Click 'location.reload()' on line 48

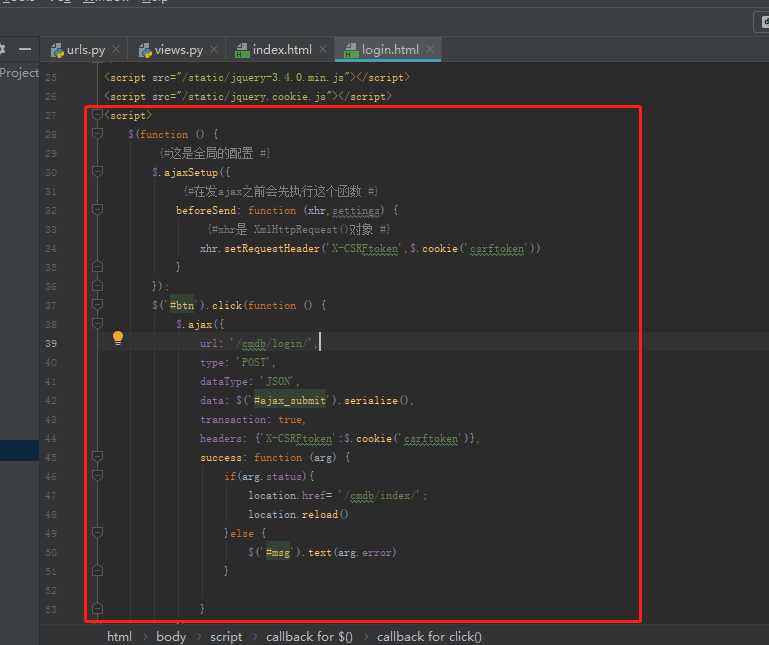298,515
